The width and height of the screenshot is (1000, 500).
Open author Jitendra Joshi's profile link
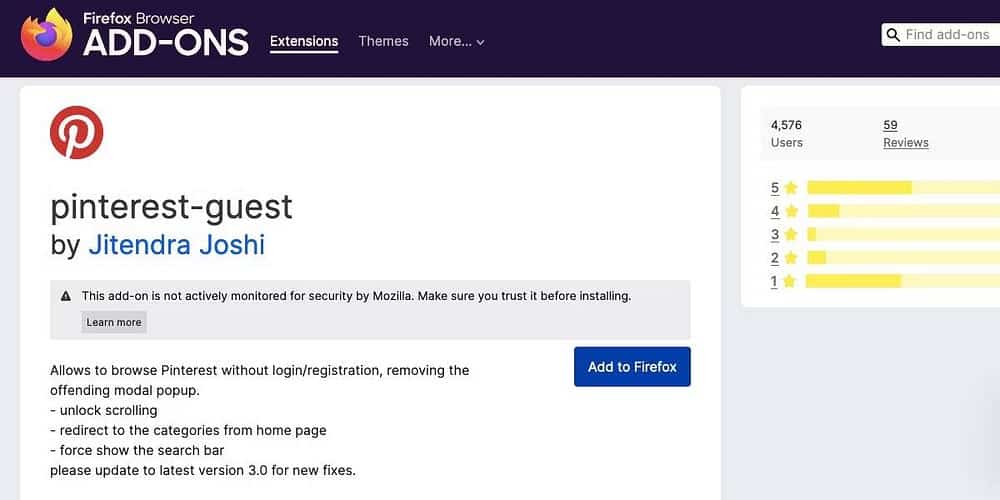[x=176, y=245]
